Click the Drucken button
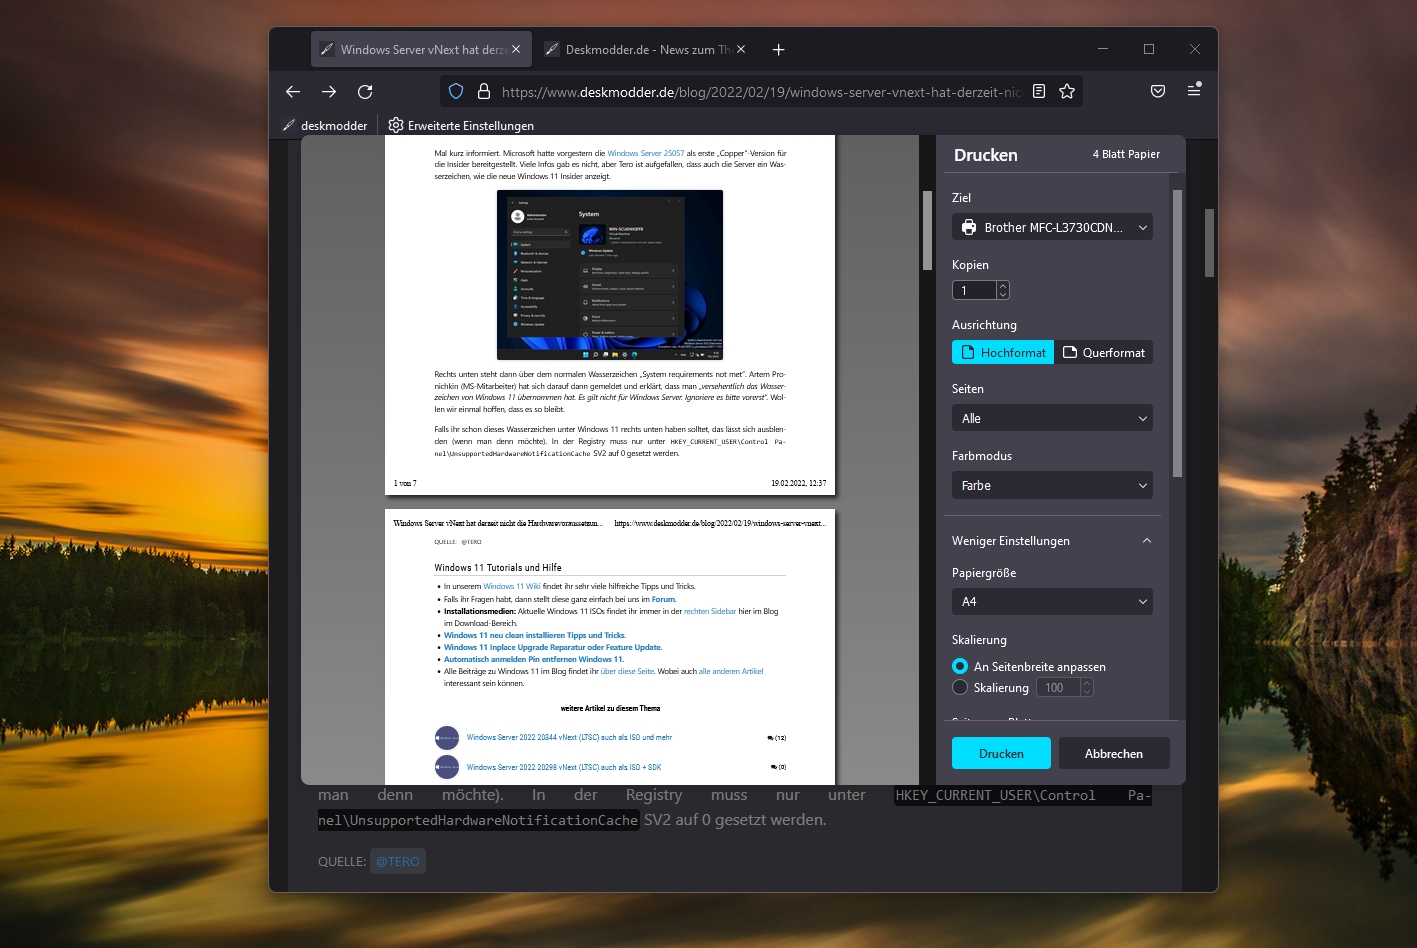1417x948 pixels. [x=1001, y=753]
